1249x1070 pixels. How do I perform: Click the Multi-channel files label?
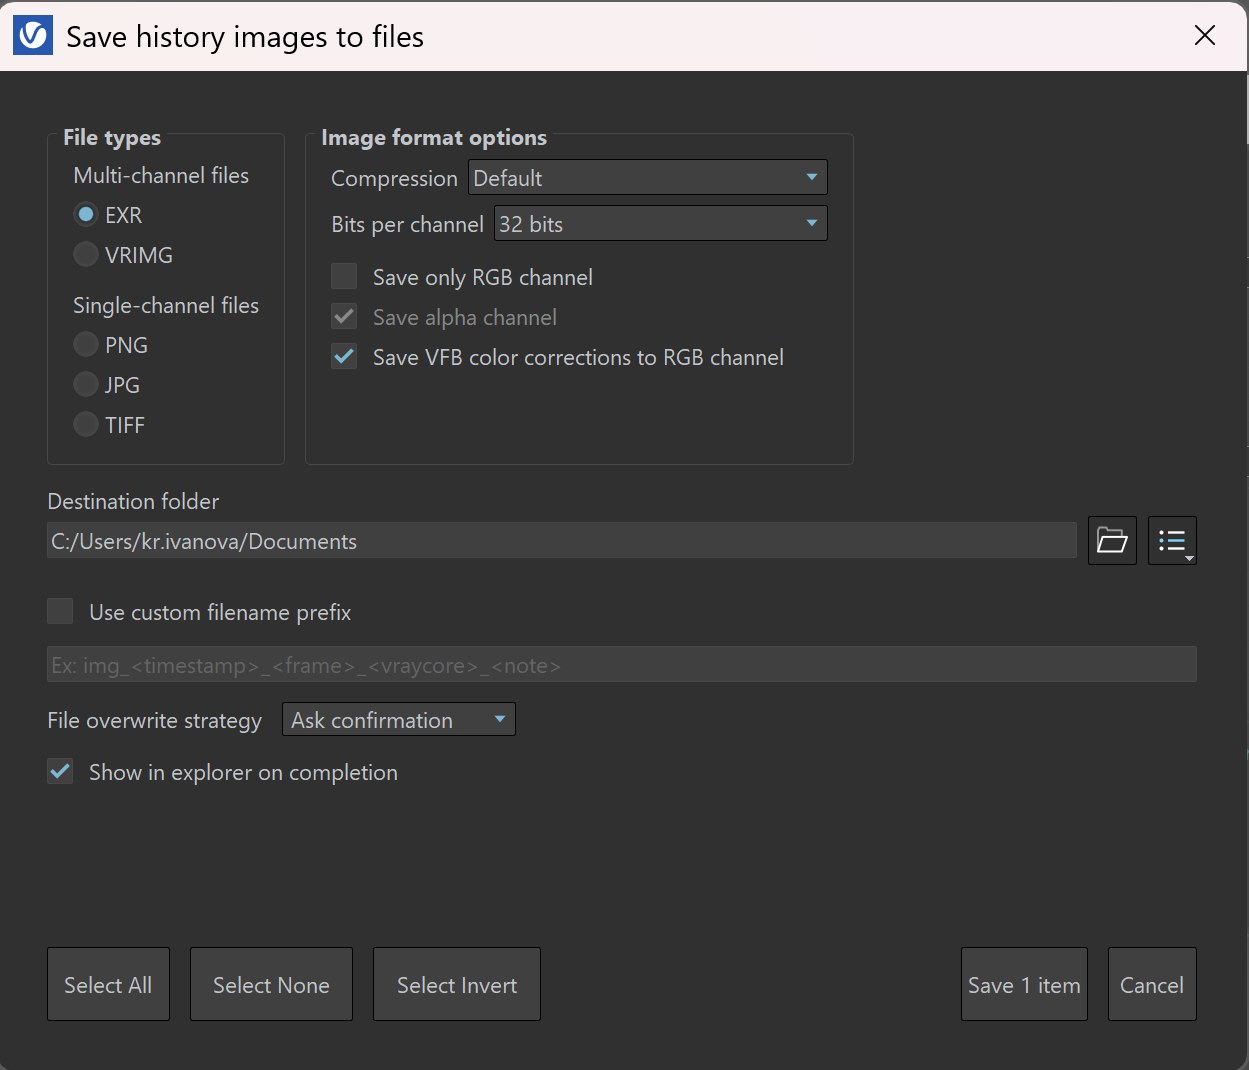point(161,176)
